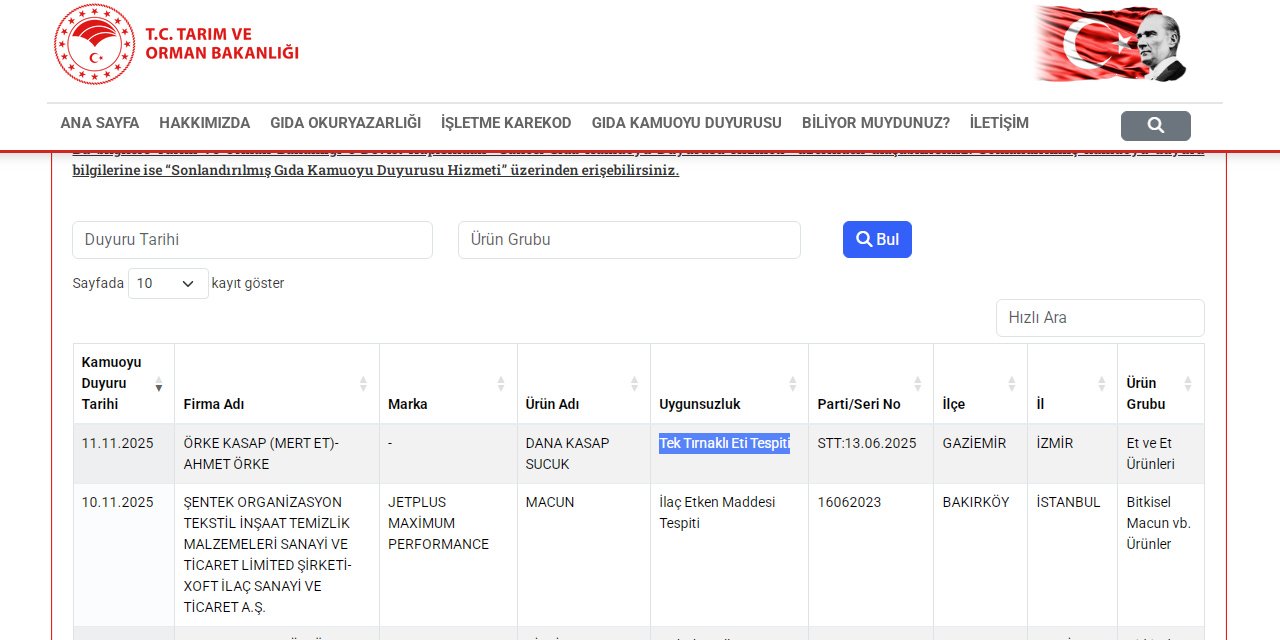Sort table by Firma Adı arrows
This screenshot has height=640, width=1280.
[x=363, y=384]
